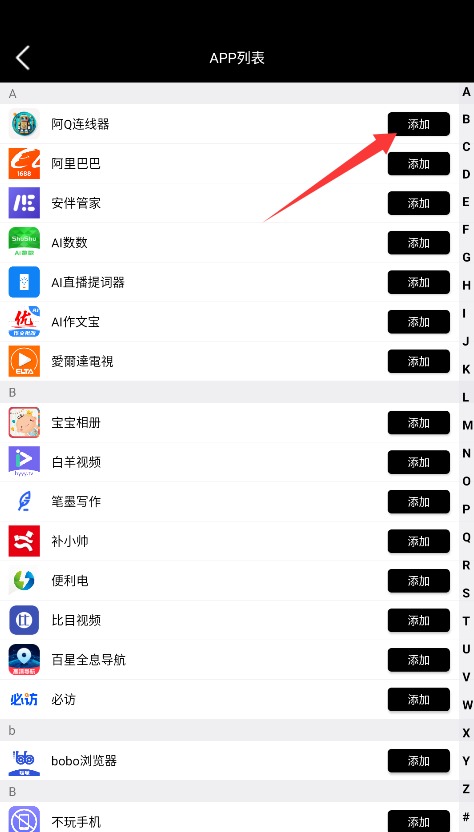Screen dimensions: 474x832
Task: Jump to letter S in index
Action: [x=467, y=593]
